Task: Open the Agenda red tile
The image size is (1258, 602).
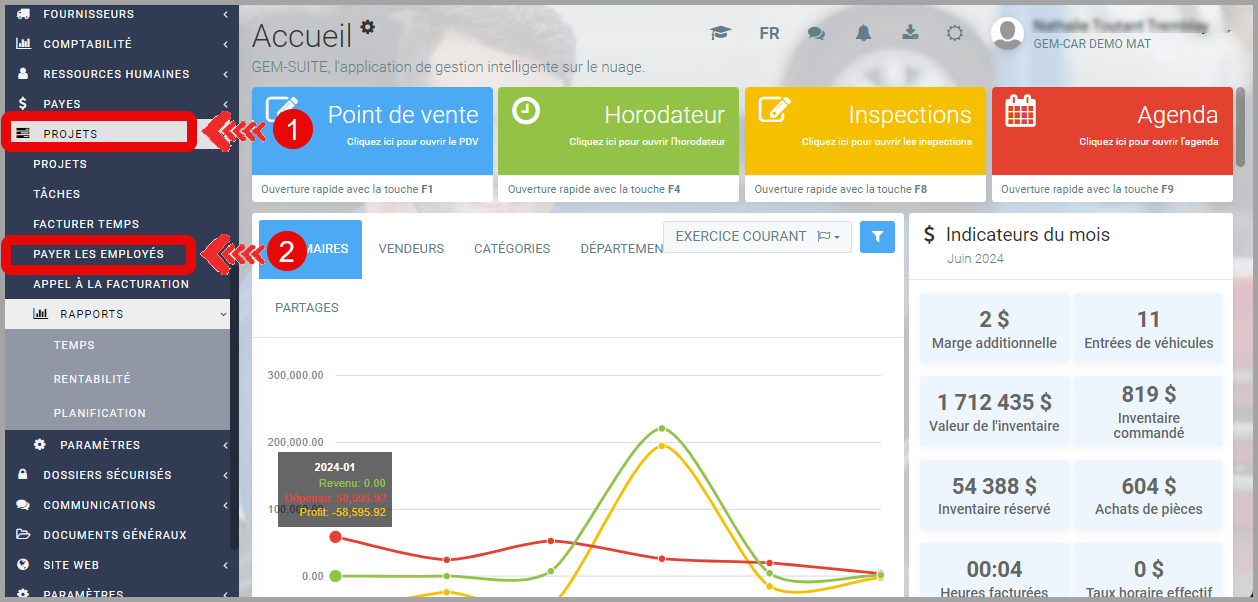Action: 1112,130
